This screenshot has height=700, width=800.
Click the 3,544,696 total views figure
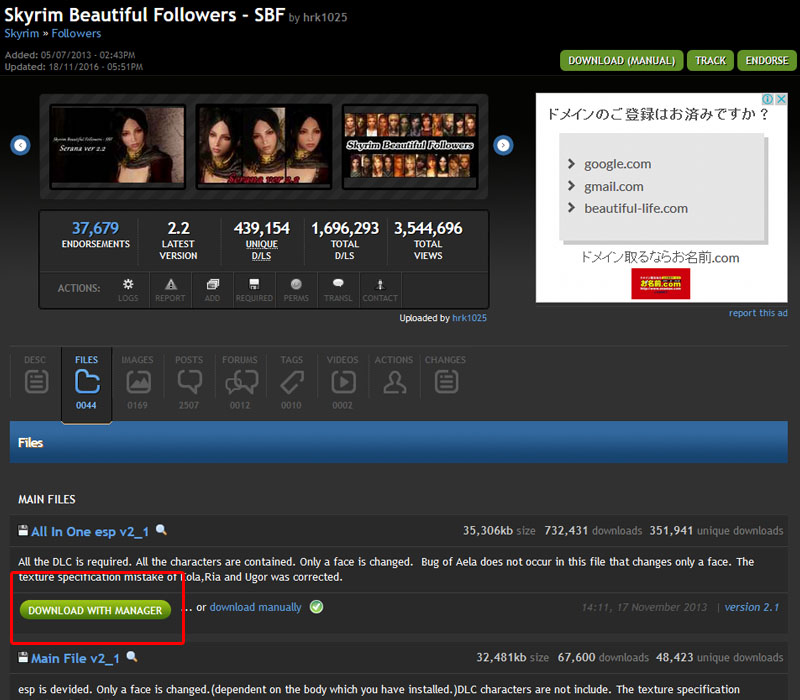point(428,228)
